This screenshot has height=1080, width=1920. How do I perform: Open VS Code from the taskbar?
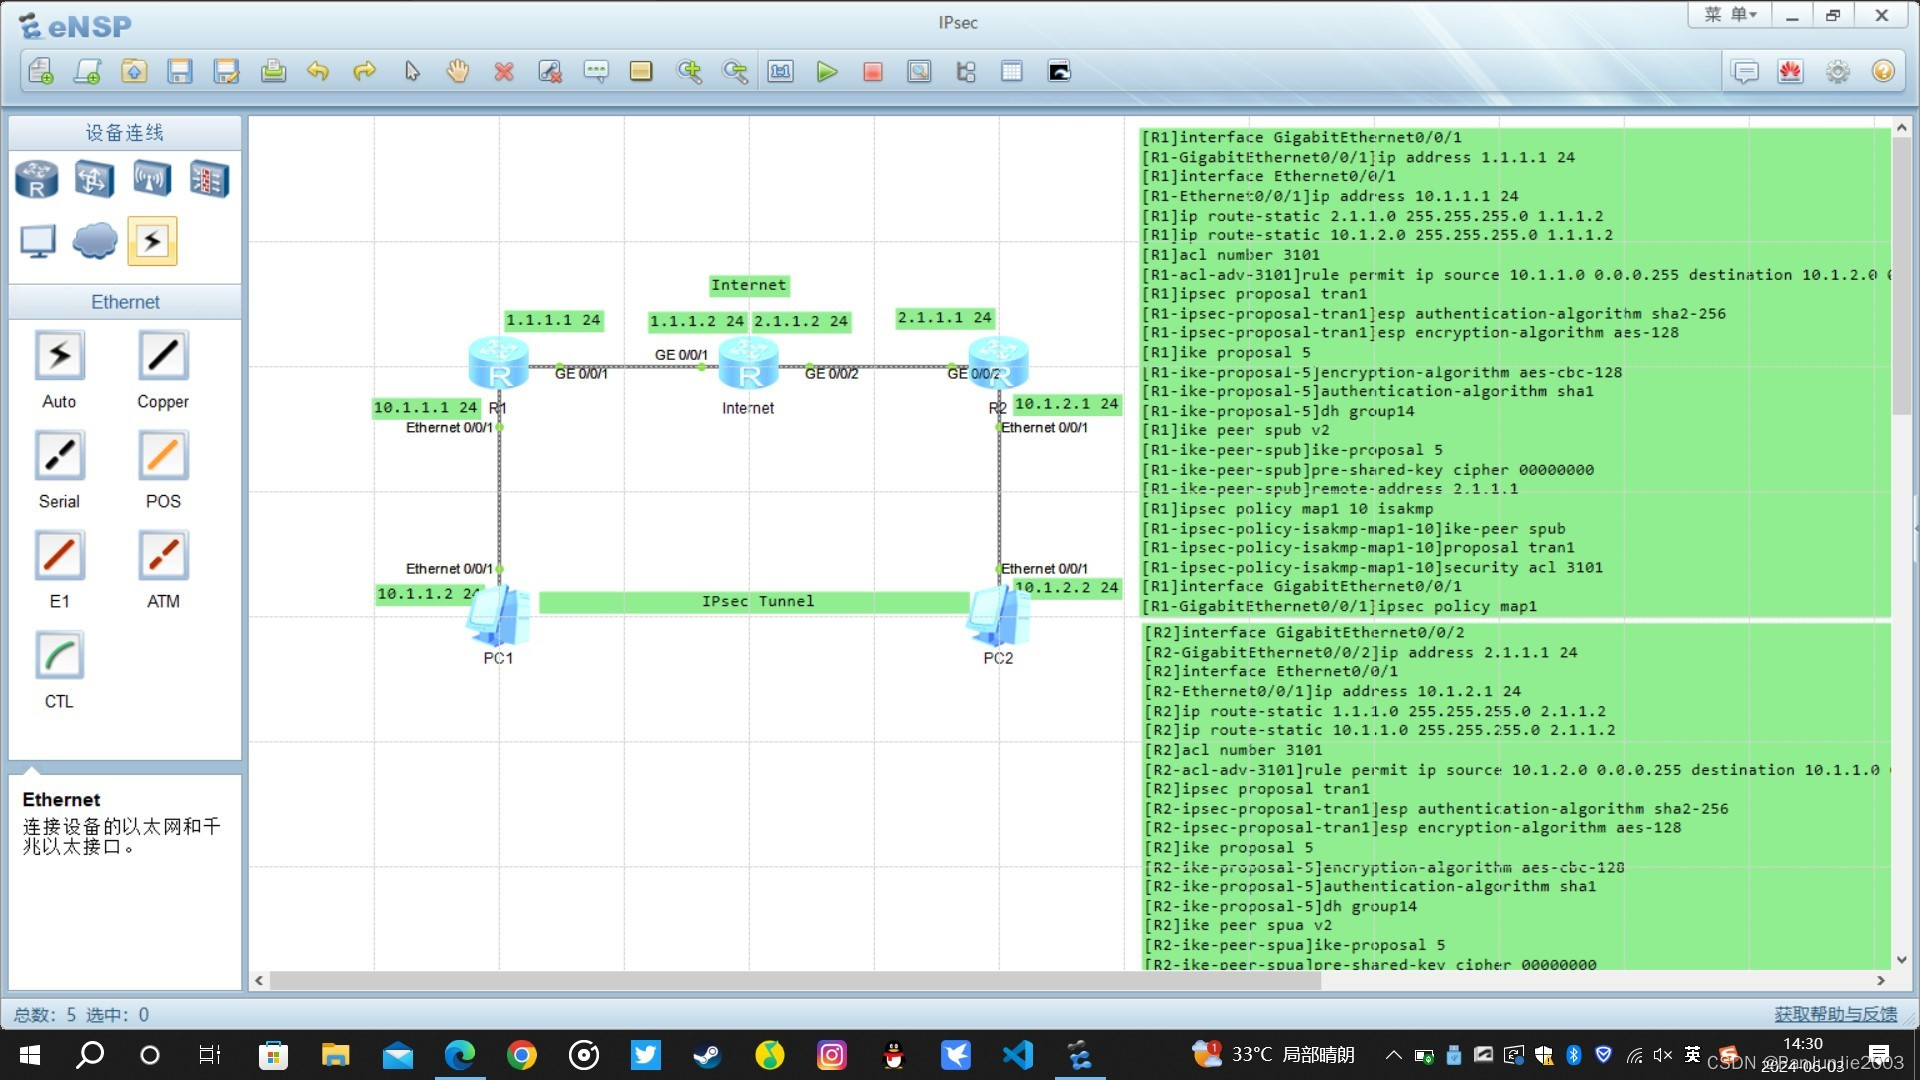pos(1017,1055)
